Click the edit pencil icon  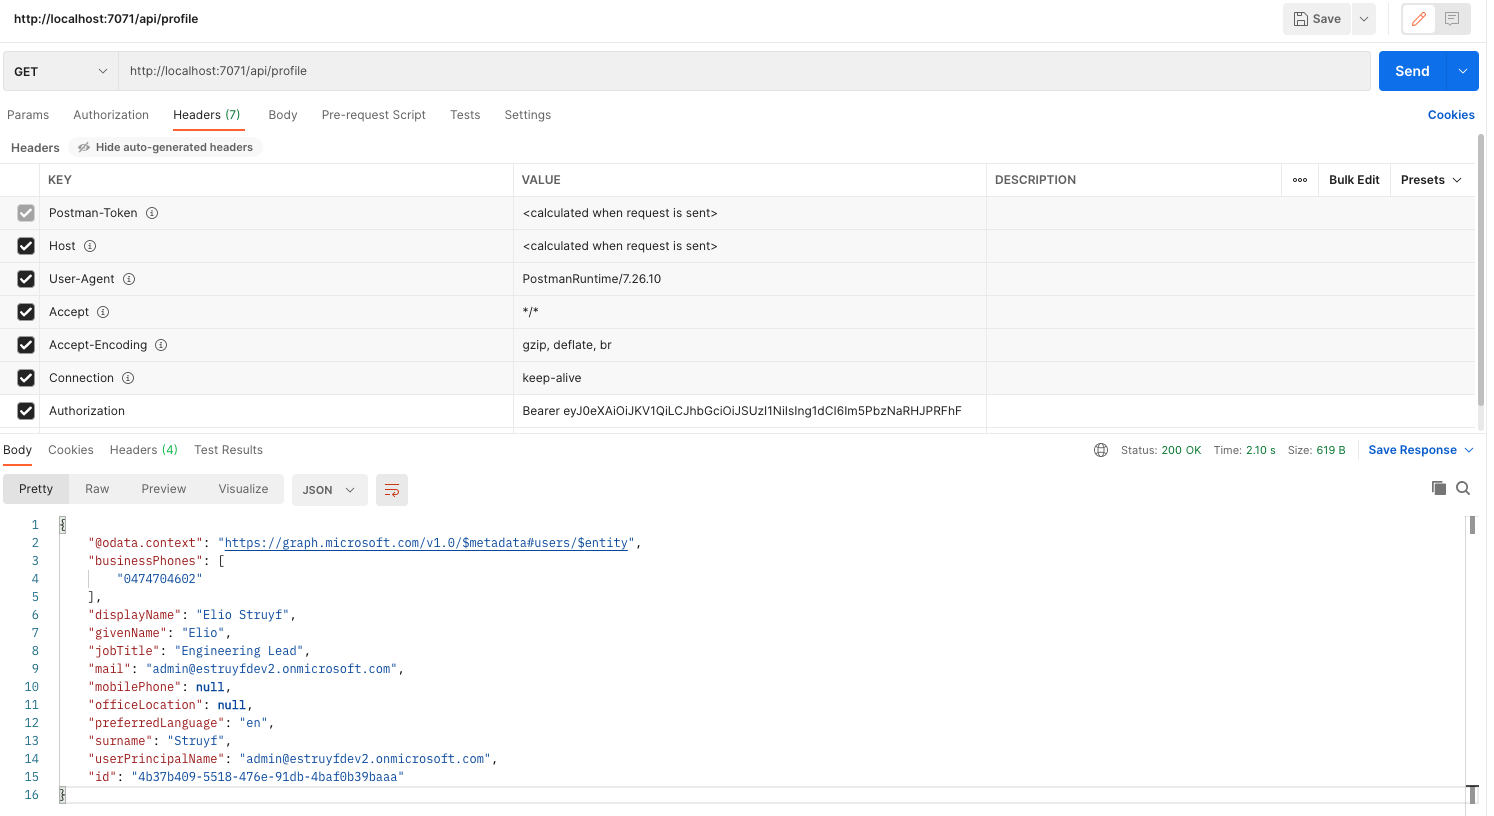1418,19
